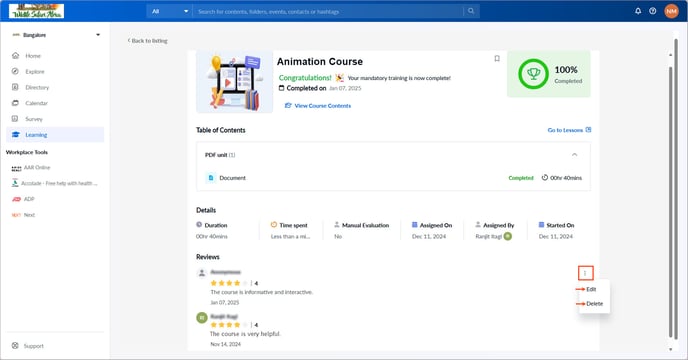The width and height of the screenshot is (688, 360).
Task: Click the green Completed status text
Action: click(521, 178)
